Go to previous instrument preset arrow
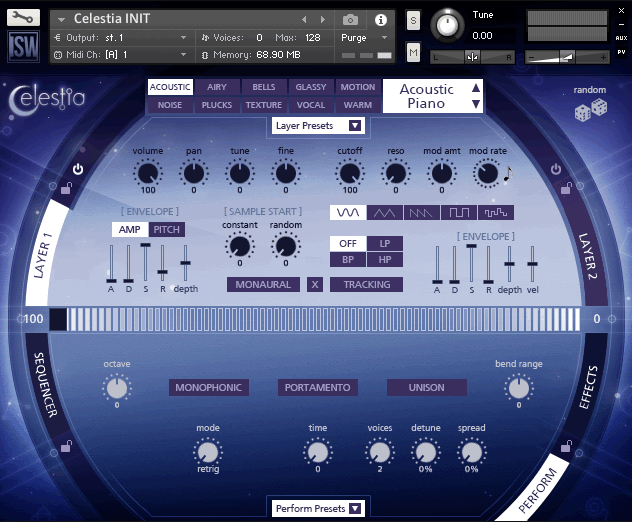Viewport: 632px width, 522px height. click(304, 19)
